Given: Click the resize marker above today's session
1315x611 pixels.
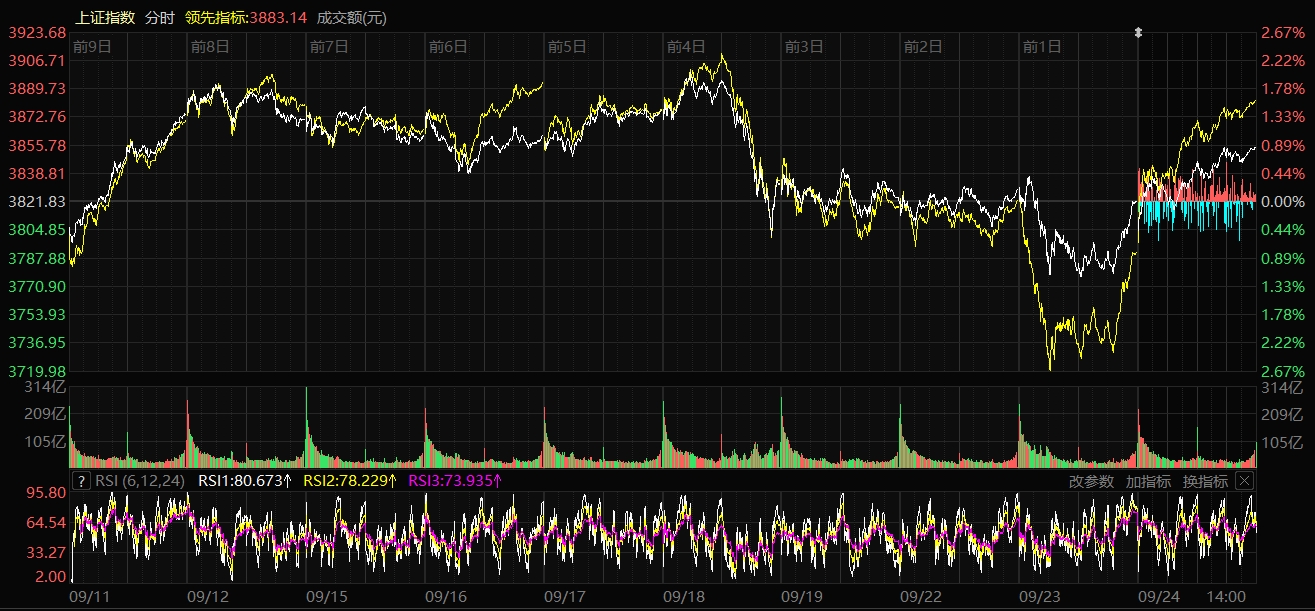Looking at the screenshot, I should (x=1138, y=33).
